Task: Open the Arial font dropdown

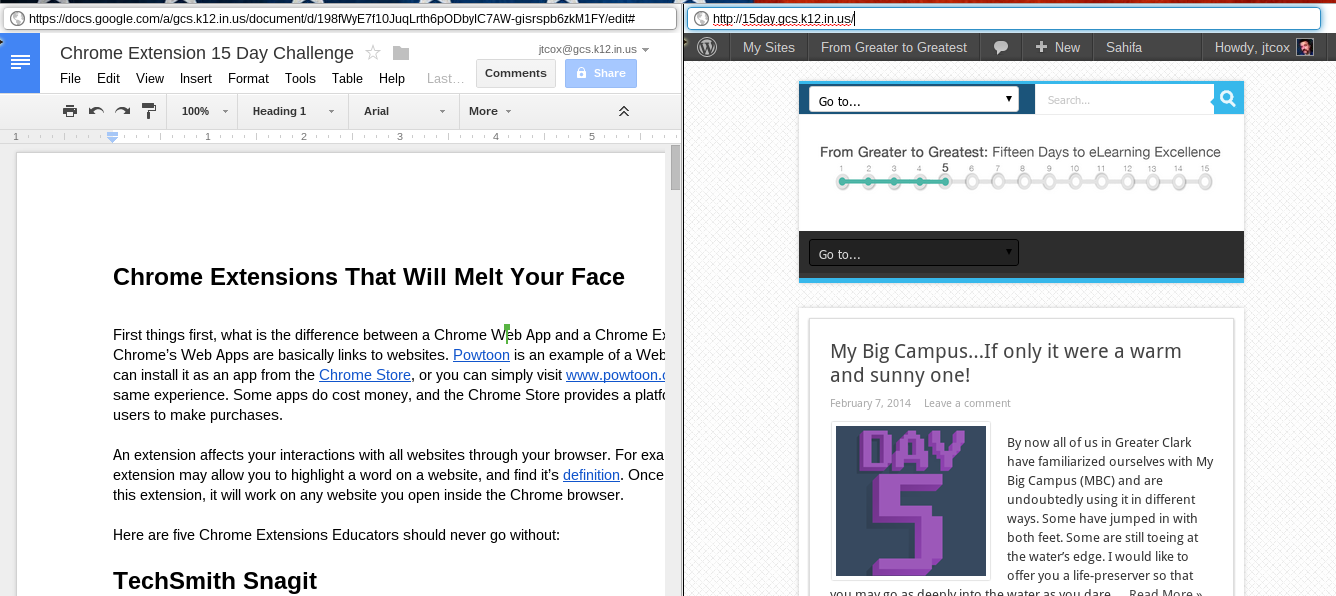Action: [x=404, y=111]
